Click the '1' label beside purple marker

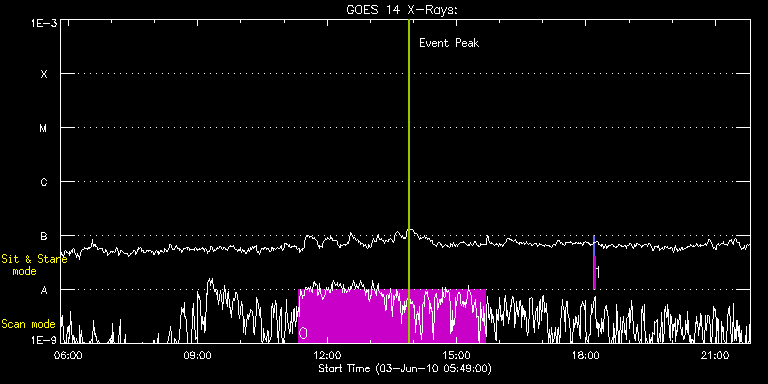coord(598,273)
